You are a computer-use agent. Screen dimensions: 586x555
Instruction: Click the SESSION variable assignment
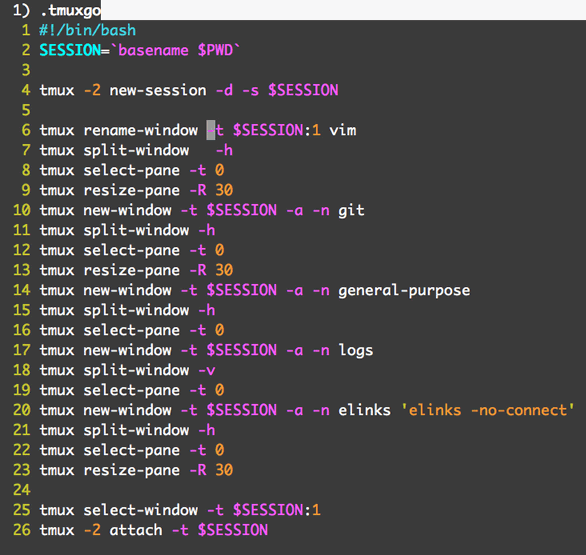(x=70, y=50)
